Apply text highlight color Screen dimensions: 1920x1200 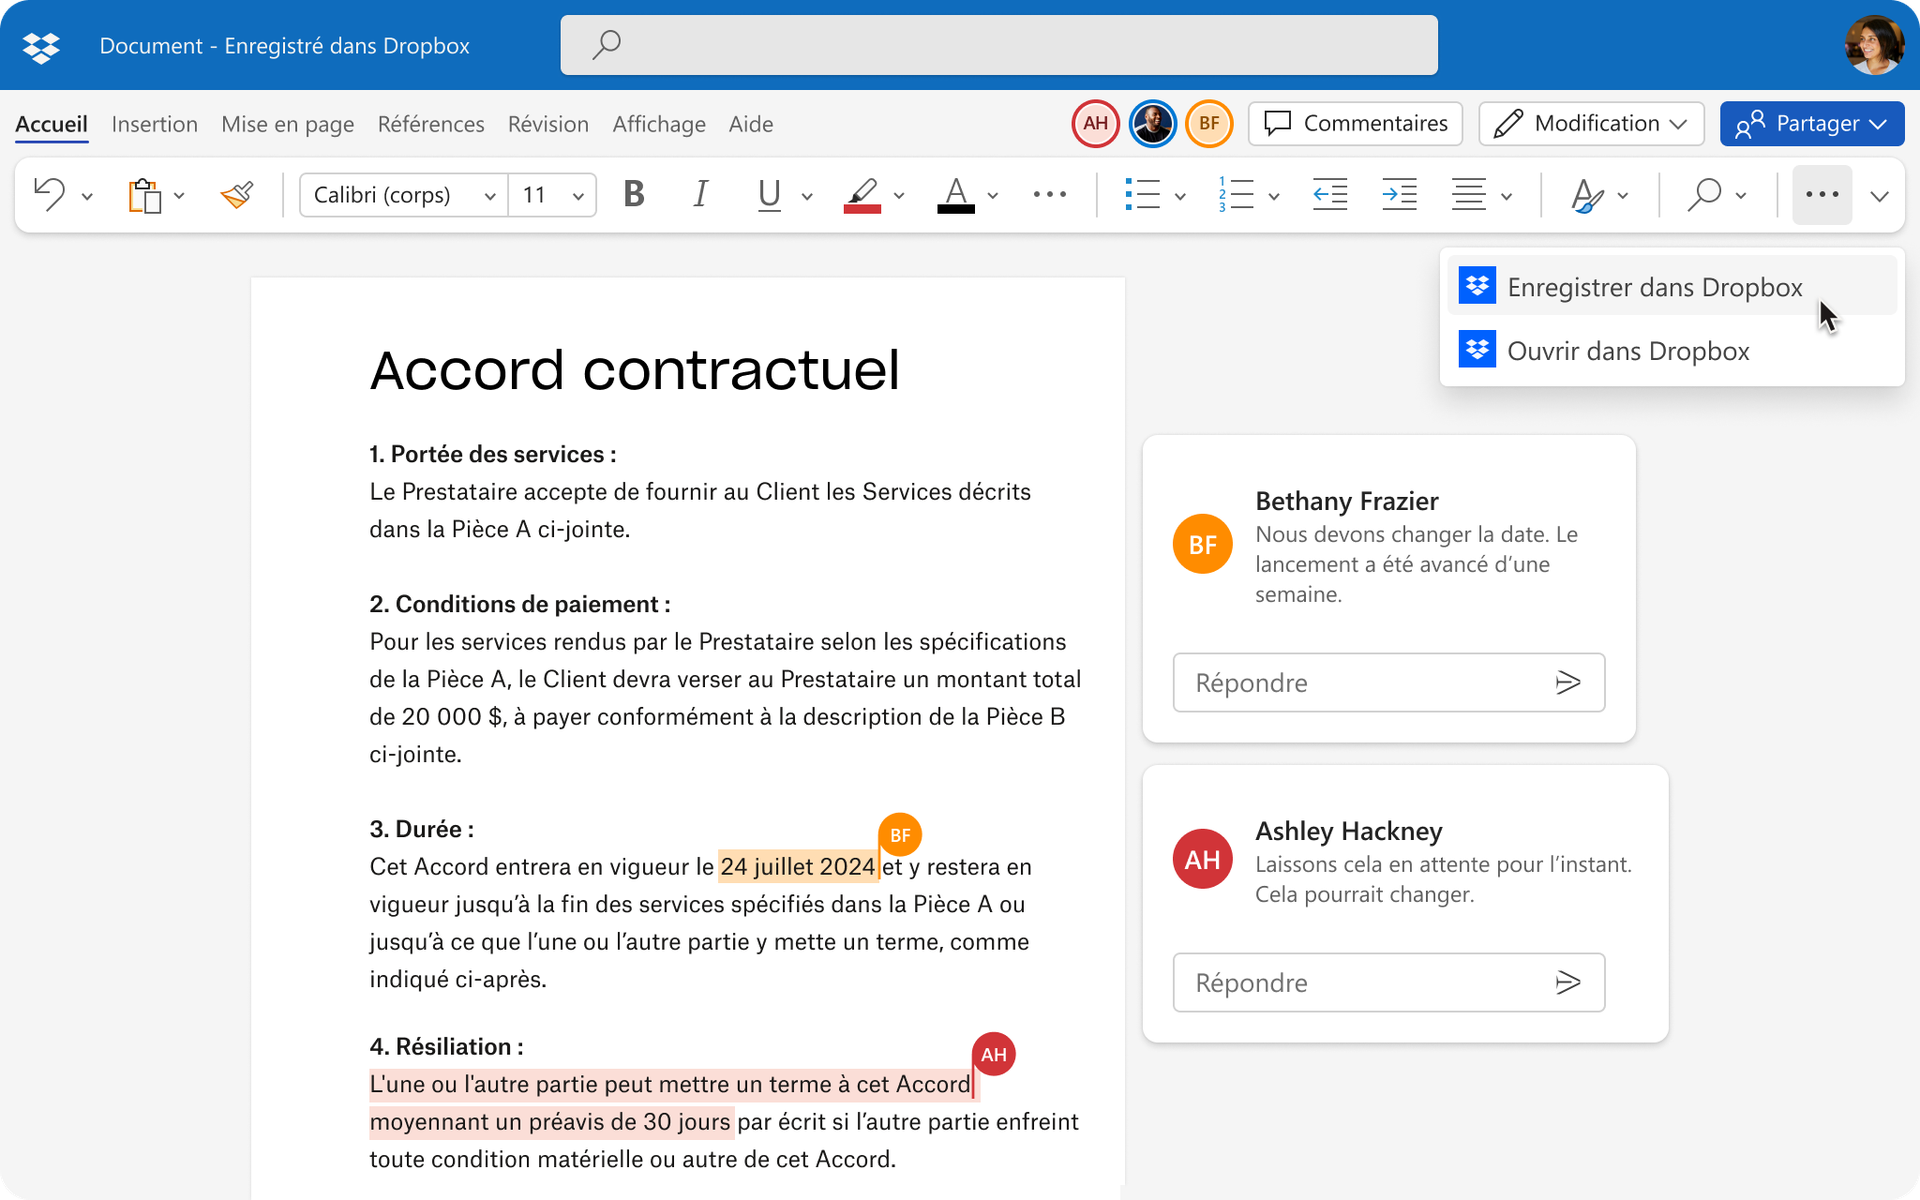[x=862, y=195]
